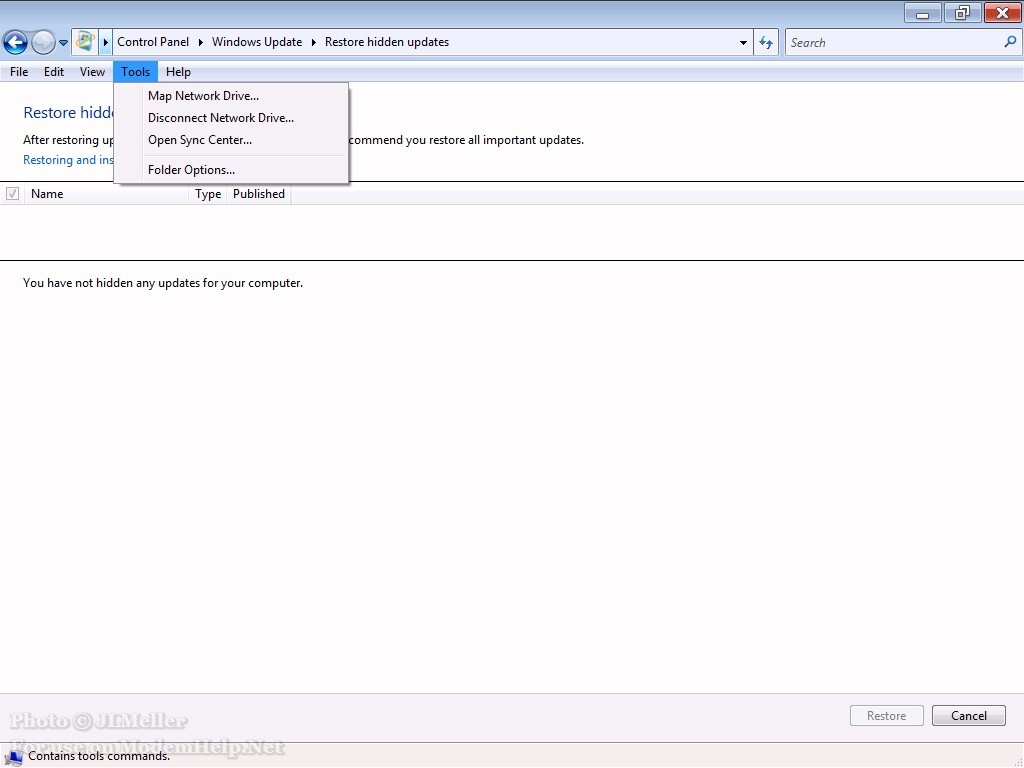
Task: Open the Edit menu
Action: coord(54,72)
